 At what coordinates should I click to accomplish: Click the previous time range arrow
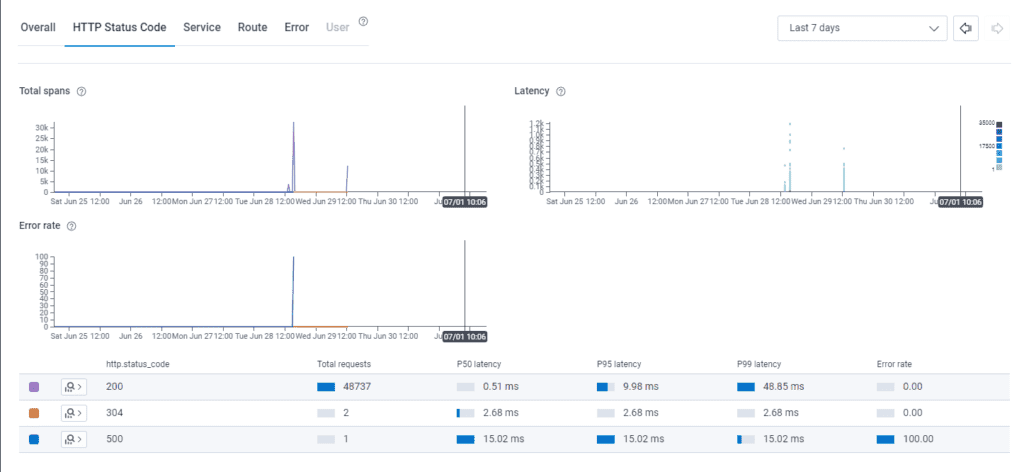coord(966,28)
